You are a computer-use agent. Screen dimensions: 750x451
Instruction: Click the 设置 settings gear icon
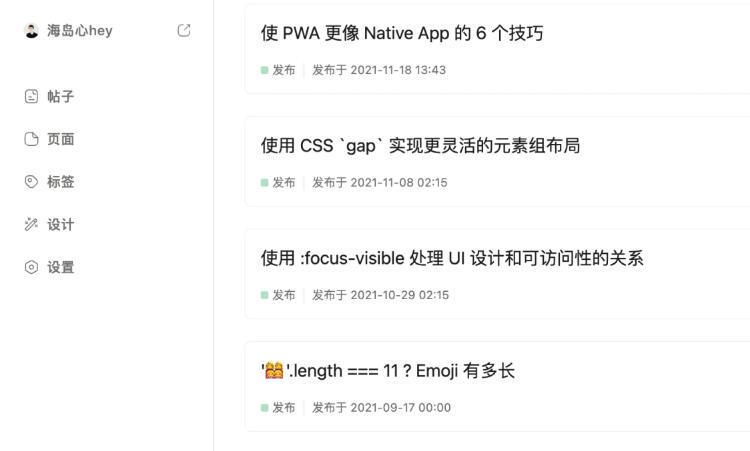click(31, 267)
